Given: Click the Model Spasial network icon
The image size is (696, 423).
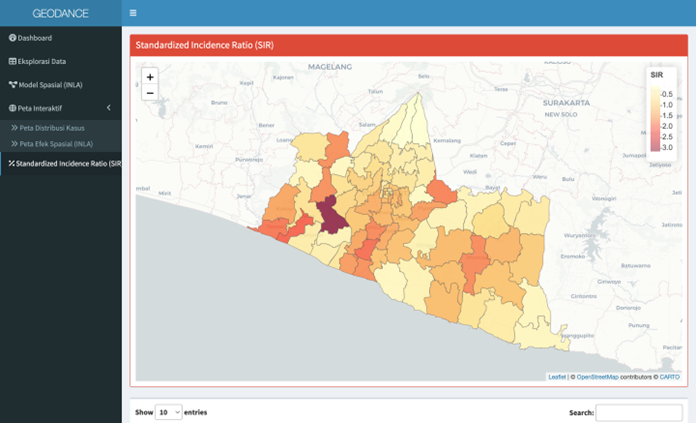Looking at the screenshot, I should (x=12, y=84).
